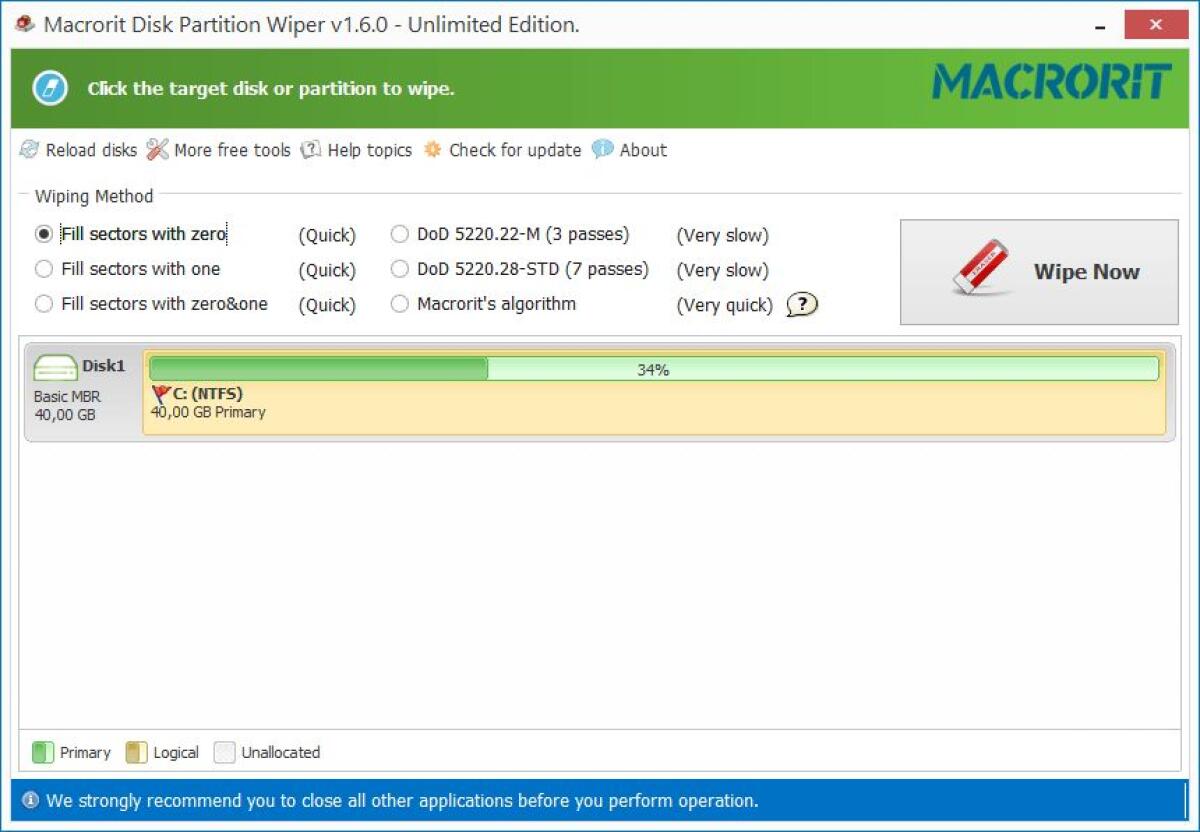The height and width of the screenshot is (832, 1200).
Task: Click the question mark beside Macrorit's algorithm
Action: coord(800,305)
